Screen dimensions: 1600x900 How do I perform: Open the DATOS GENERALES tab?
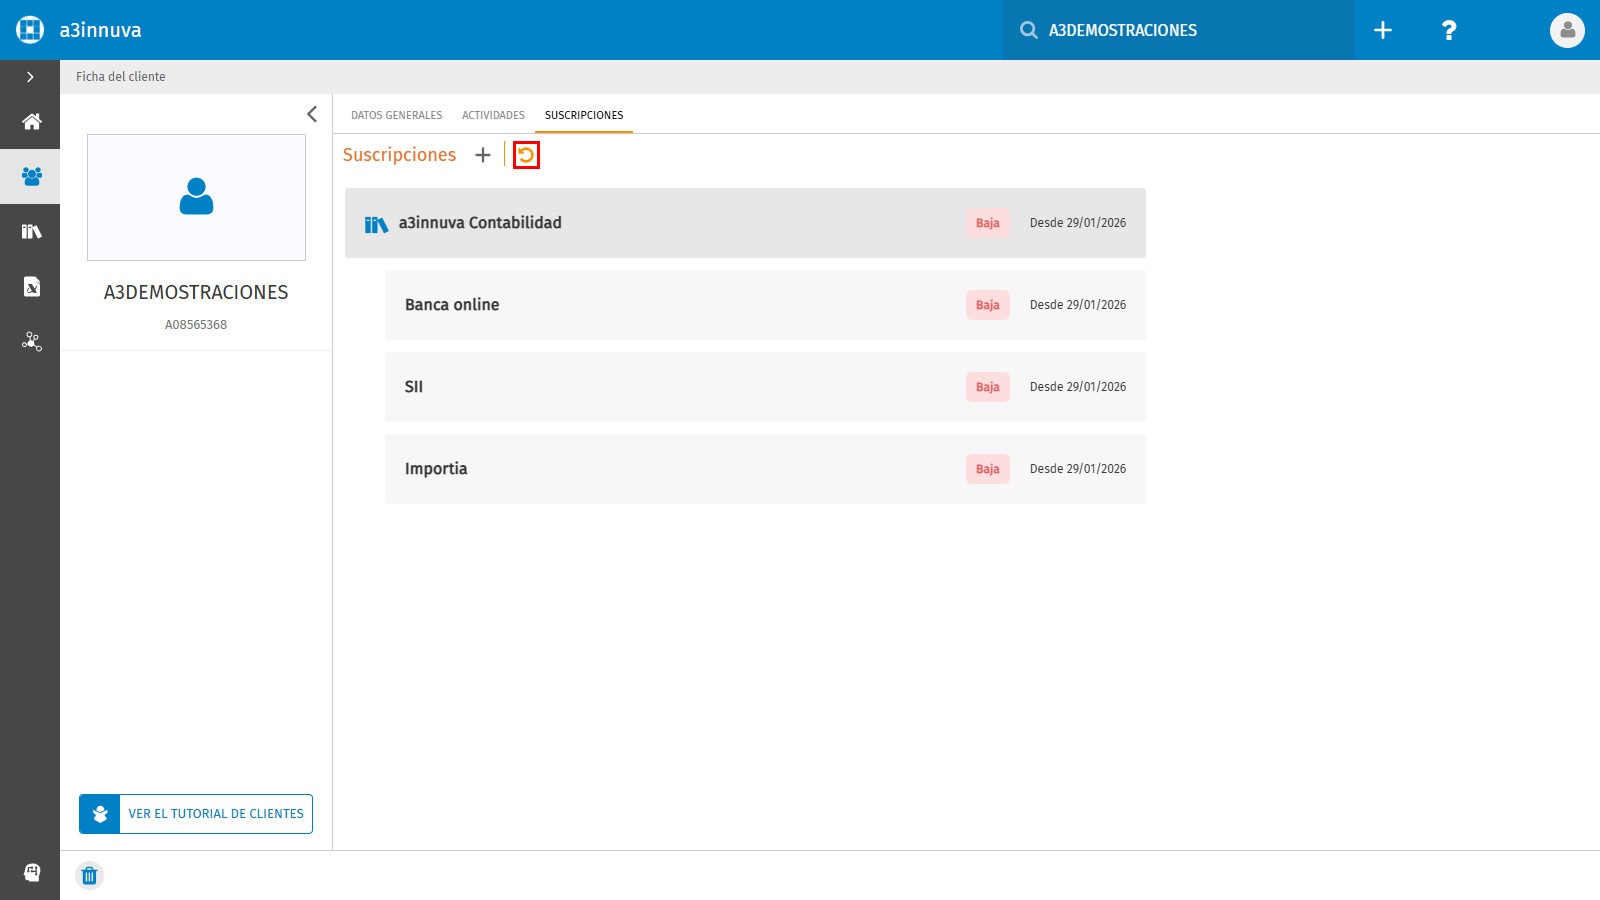pyautogui.click(x=396, y=115)
